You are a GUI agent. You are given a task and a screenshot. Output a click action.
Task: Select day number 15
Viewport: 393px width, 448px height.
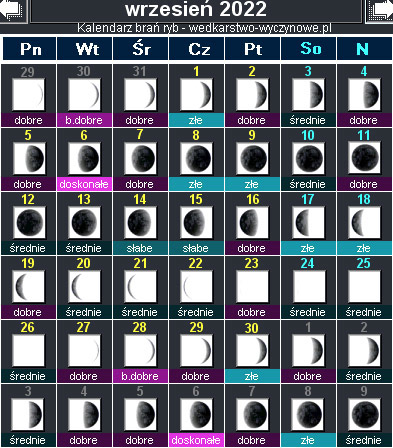[x=196, y=199]
